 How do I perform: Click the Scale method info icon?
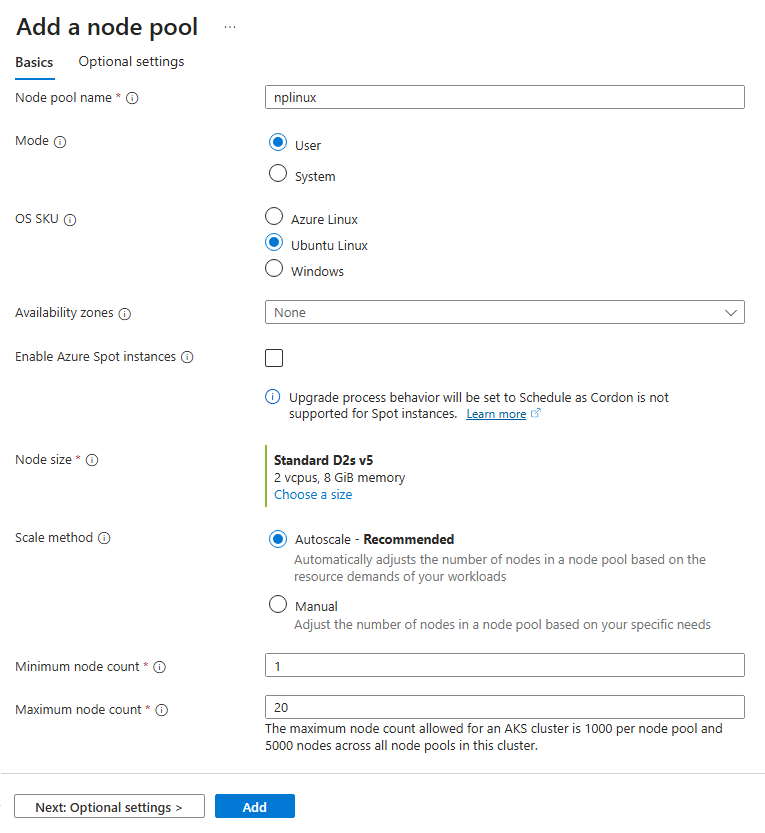pyautogui.click(x=104, y=538)
